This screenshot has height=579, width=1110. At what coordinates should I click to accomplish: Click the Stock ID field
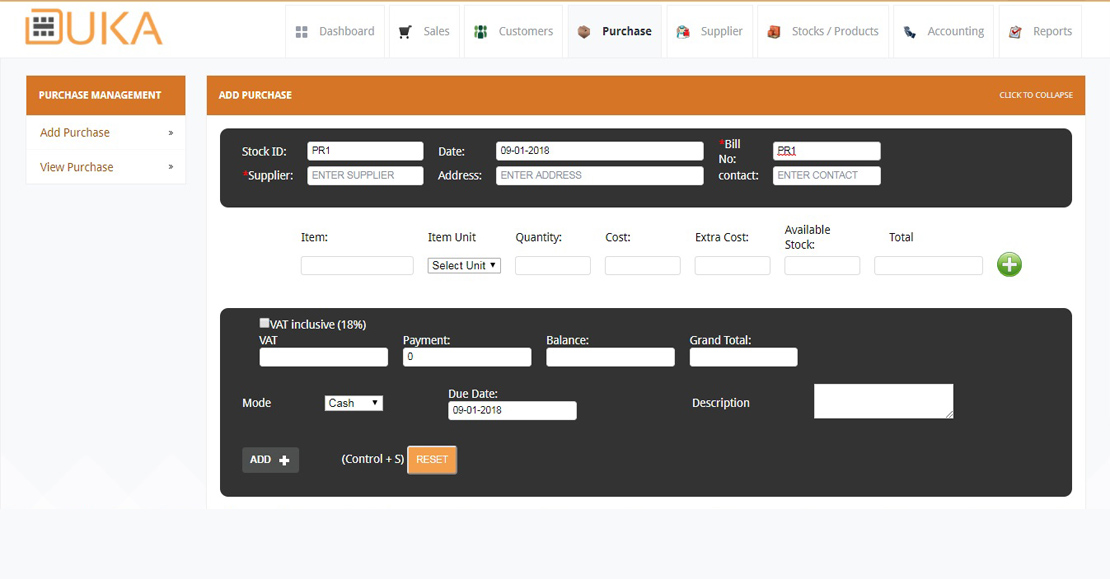[x=365, y=151]
